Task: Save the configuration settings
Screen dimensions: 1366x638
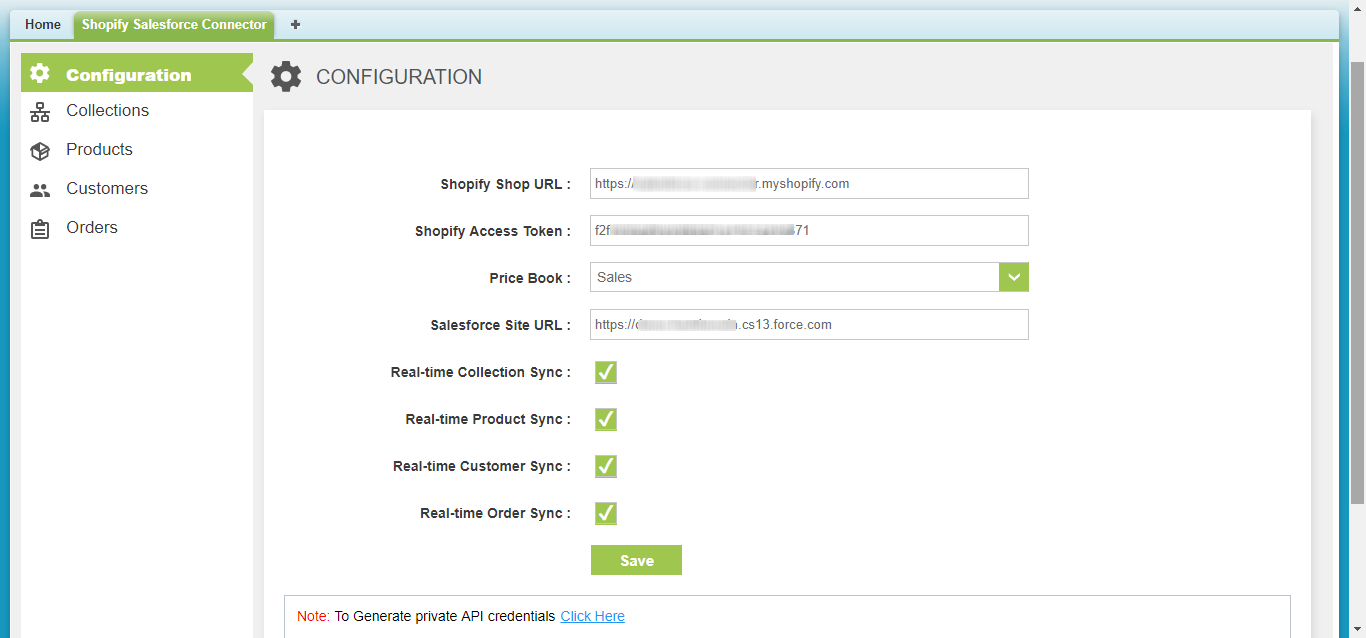Action: point(636,560)
